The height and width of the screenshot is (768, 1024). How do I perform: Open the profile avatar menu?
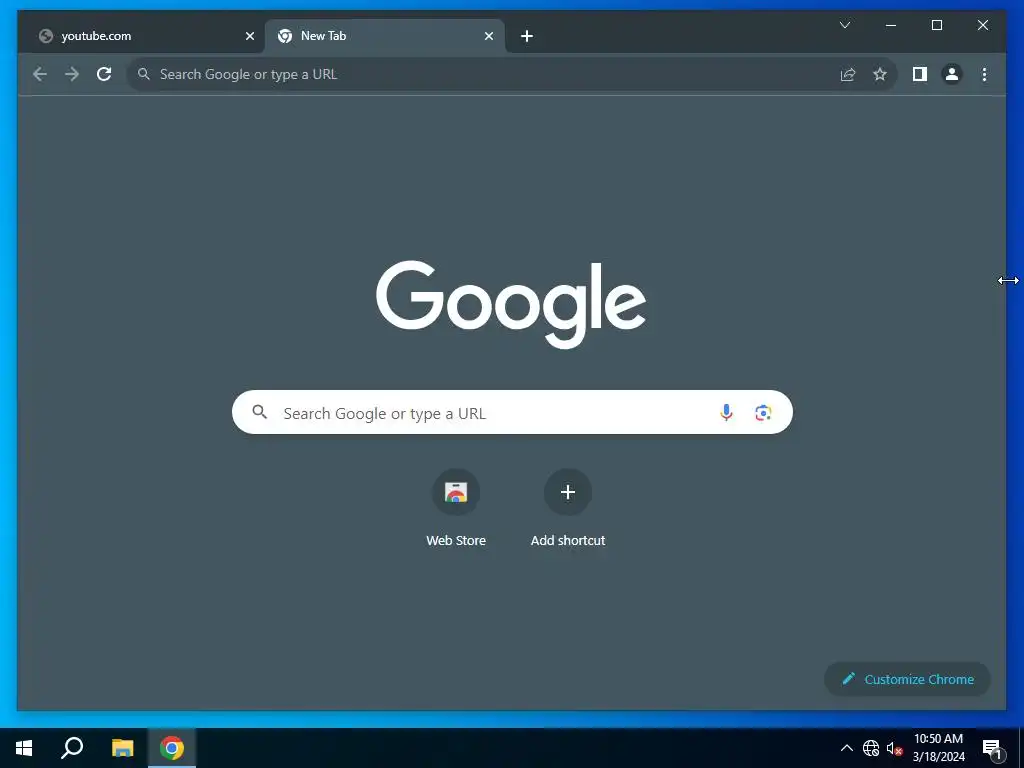[x=952, y=74]
